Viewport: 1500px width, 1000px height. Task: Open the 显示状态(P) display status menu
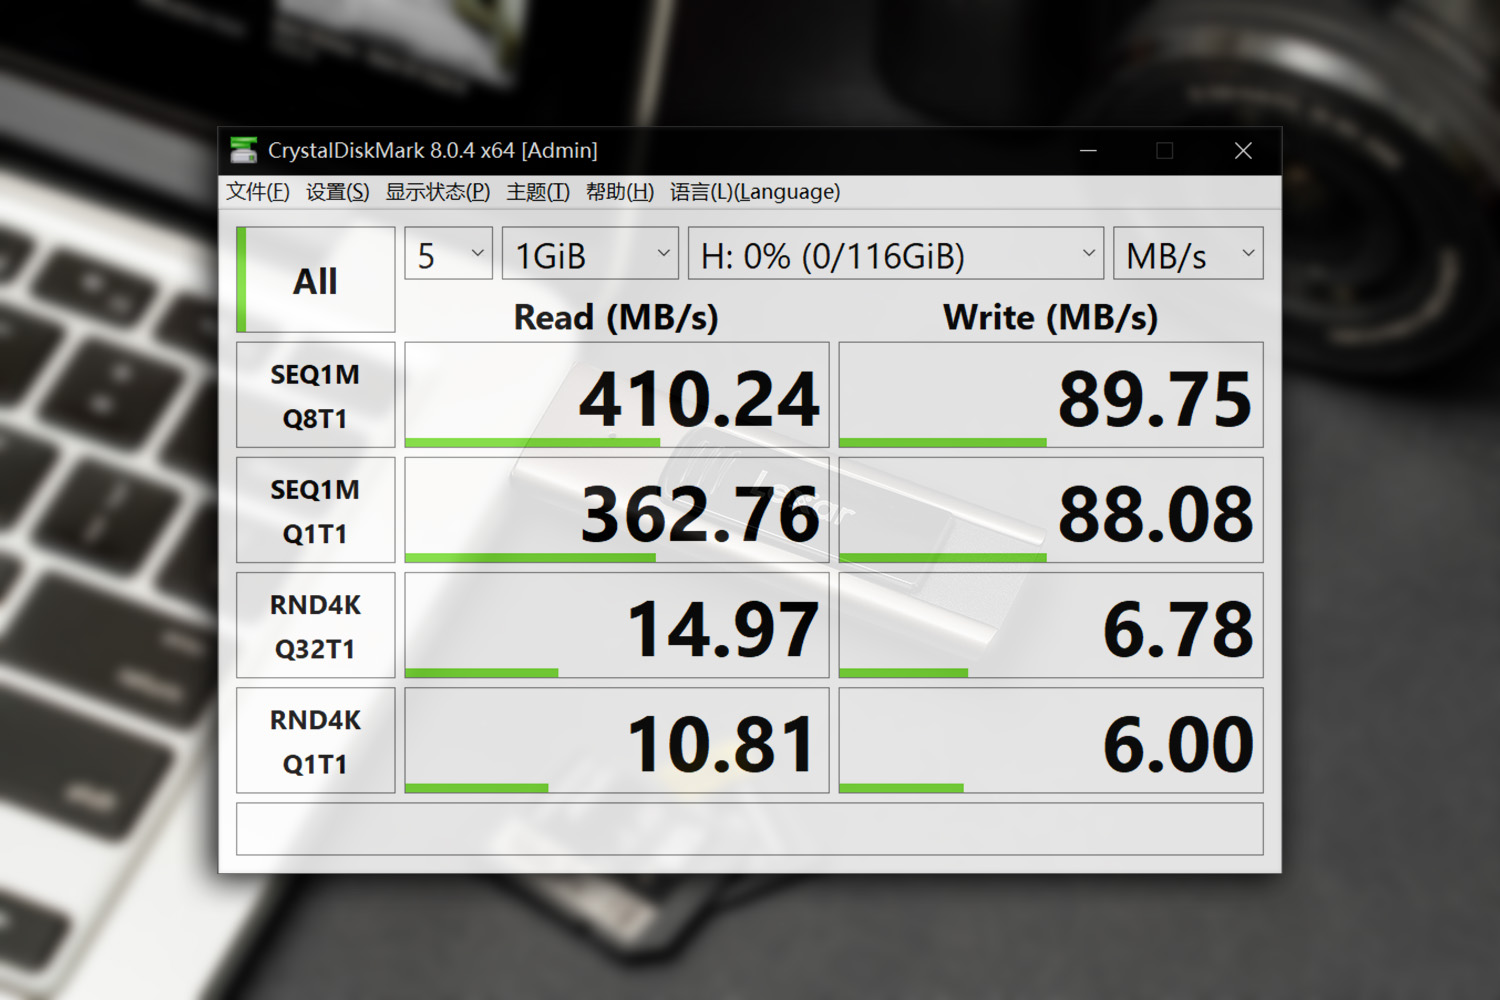(x=437, y=191)
